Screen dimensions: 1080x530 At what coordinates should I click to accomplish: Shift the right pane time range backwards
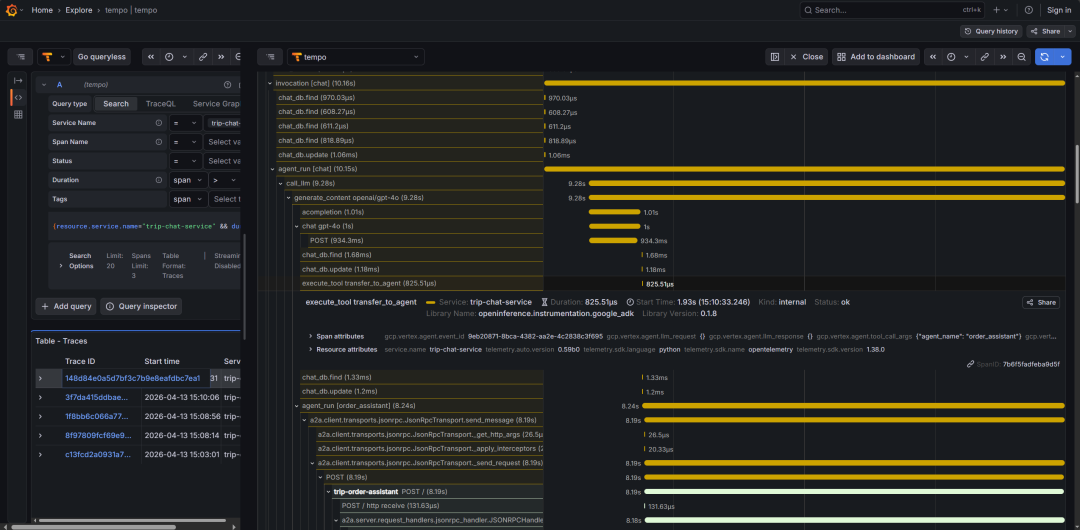[x=933, y=57]
